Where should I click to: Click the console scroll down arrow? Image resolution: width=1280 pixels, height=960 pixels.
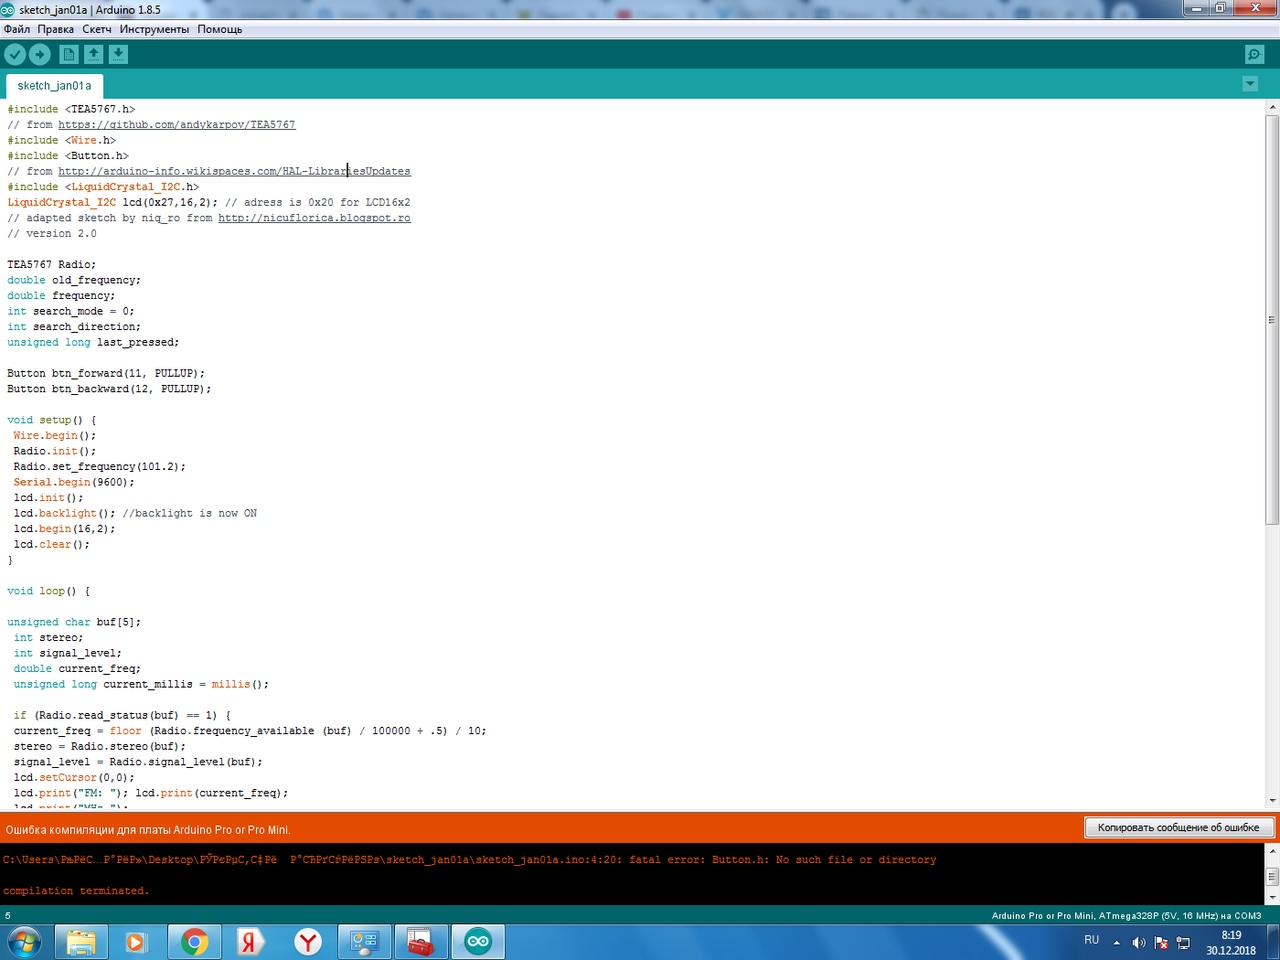pyautogui.click(x=1272, y=897)
